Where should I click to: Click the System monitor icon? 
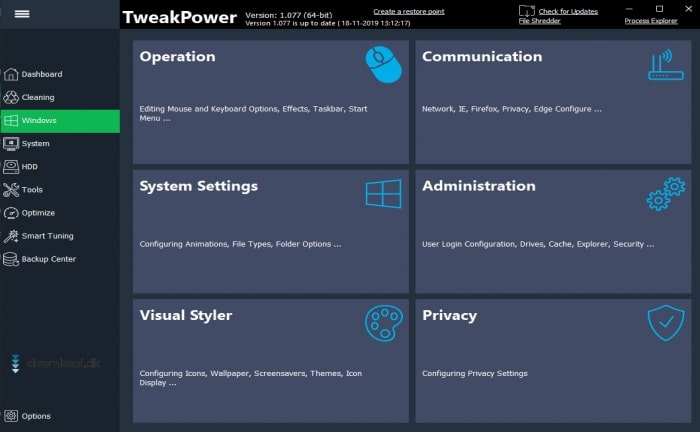click(x=11, y=144)
